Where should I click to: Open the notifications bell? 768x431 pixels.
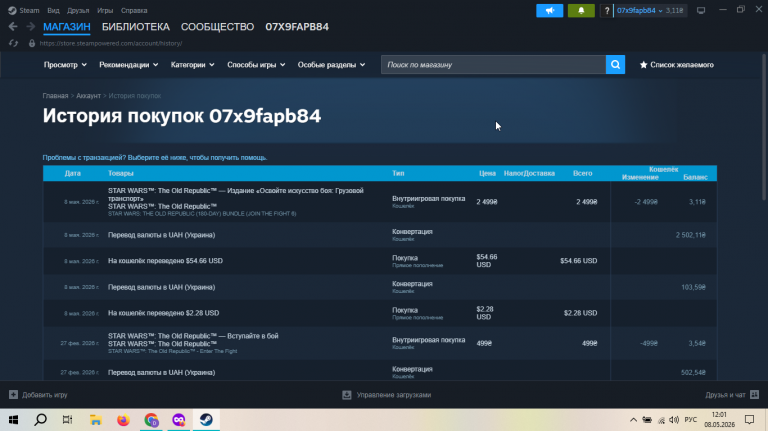[x=581, y=10]
